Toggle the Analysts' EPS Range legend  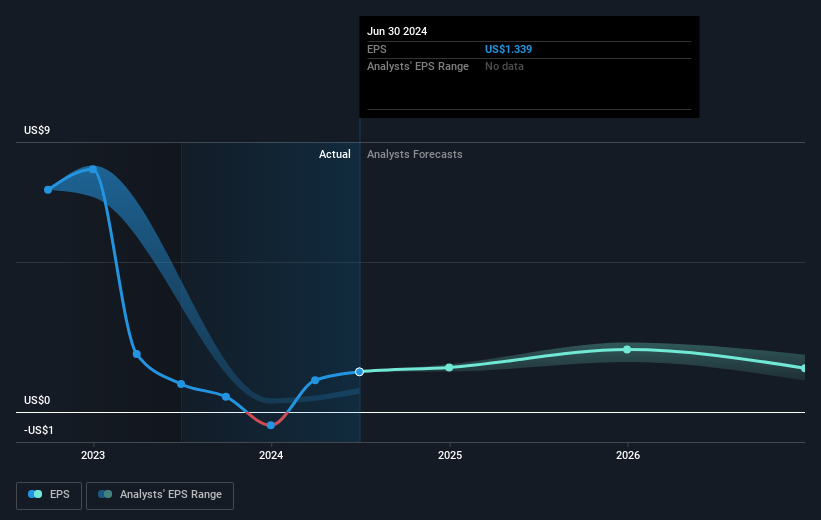pyautogui.click(x=160, y=495)
